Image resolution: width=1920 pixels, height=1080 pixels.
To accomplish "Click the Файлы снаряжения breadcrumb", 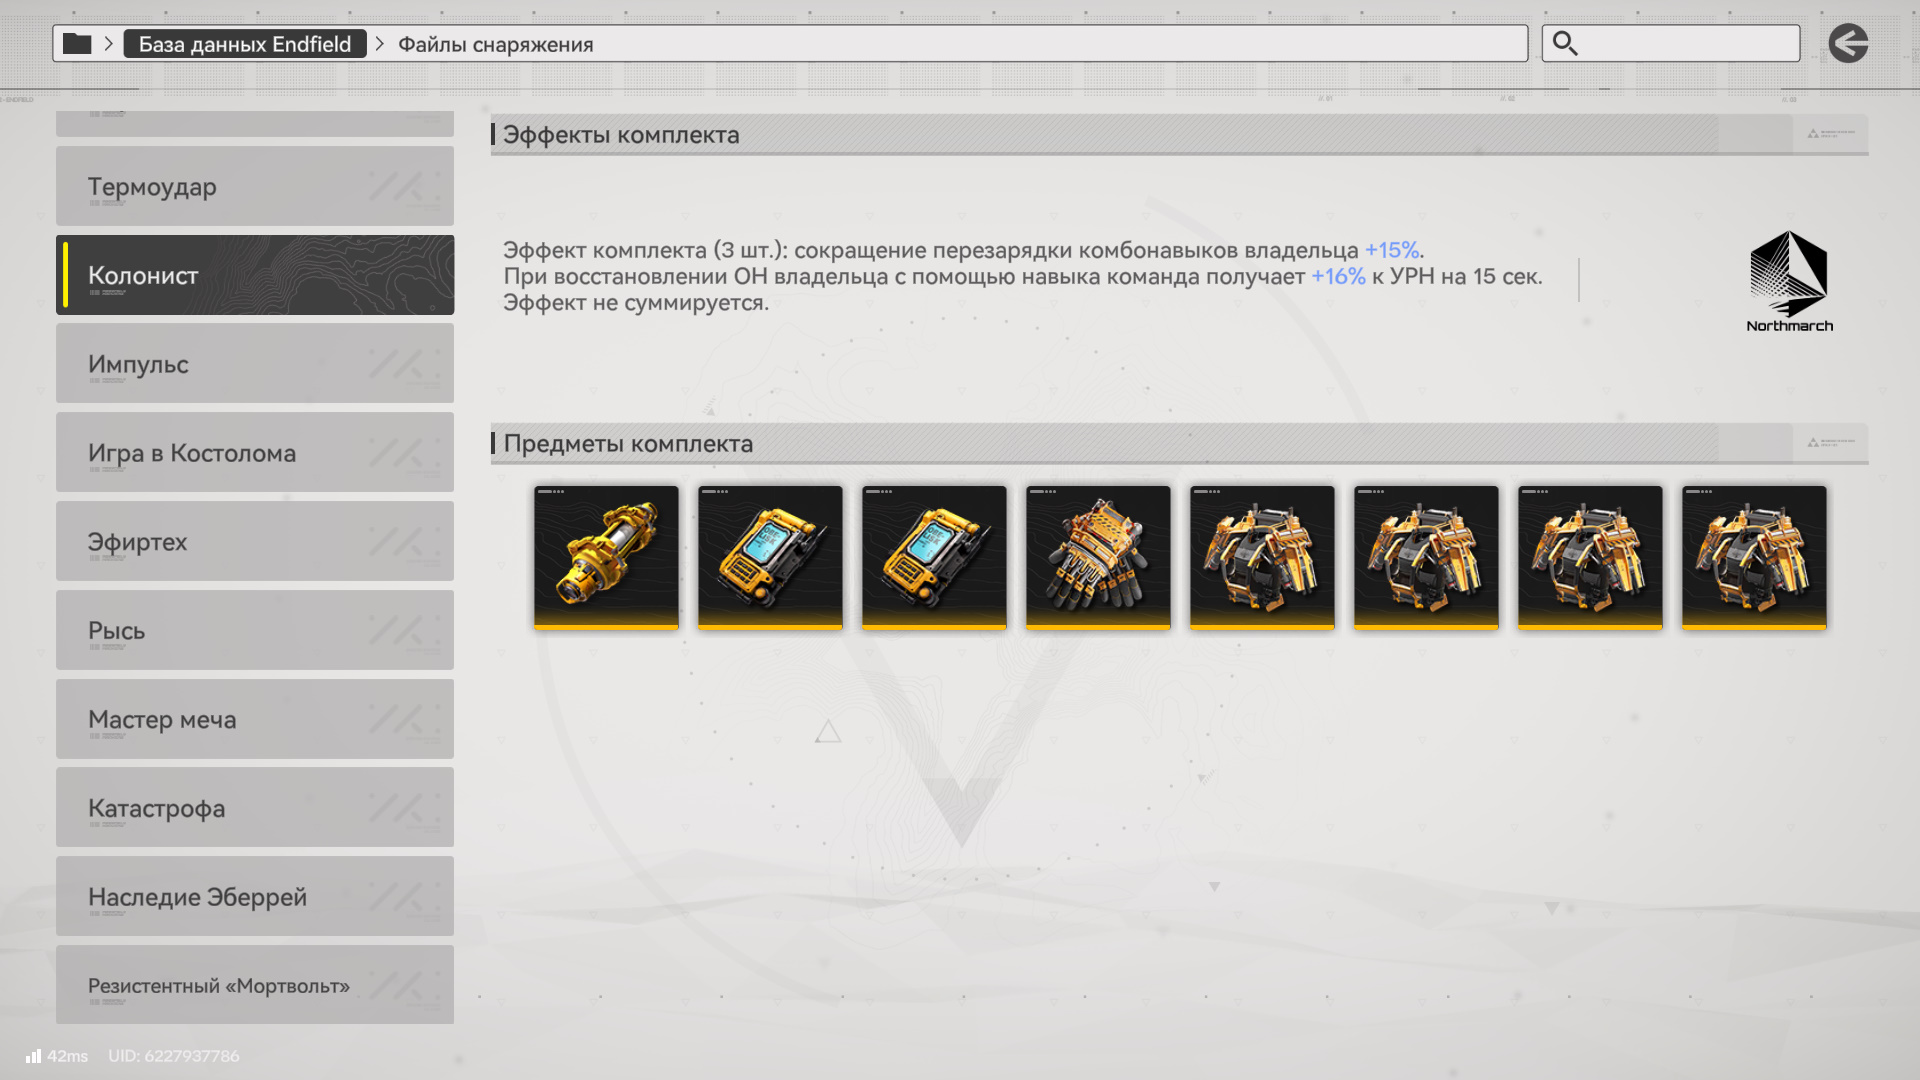I will pyautogui.click(x=496, y=44).
